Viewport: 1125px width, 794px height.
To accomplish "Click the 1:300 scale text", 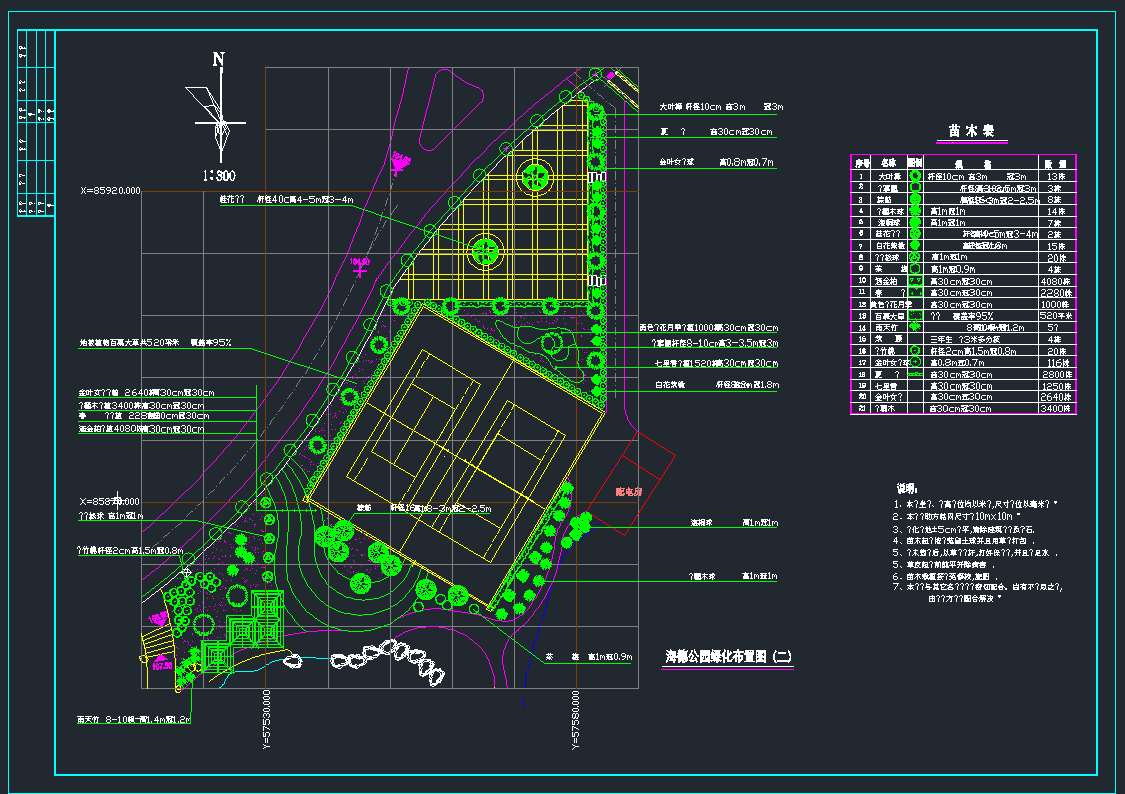I will (218, 175).
